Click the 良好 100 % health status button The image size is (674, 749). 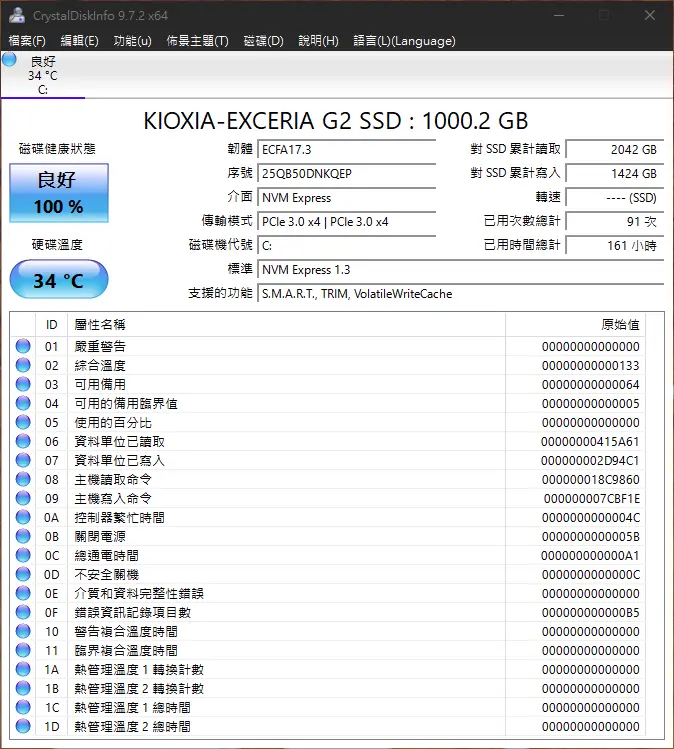(x=59, y=193)
